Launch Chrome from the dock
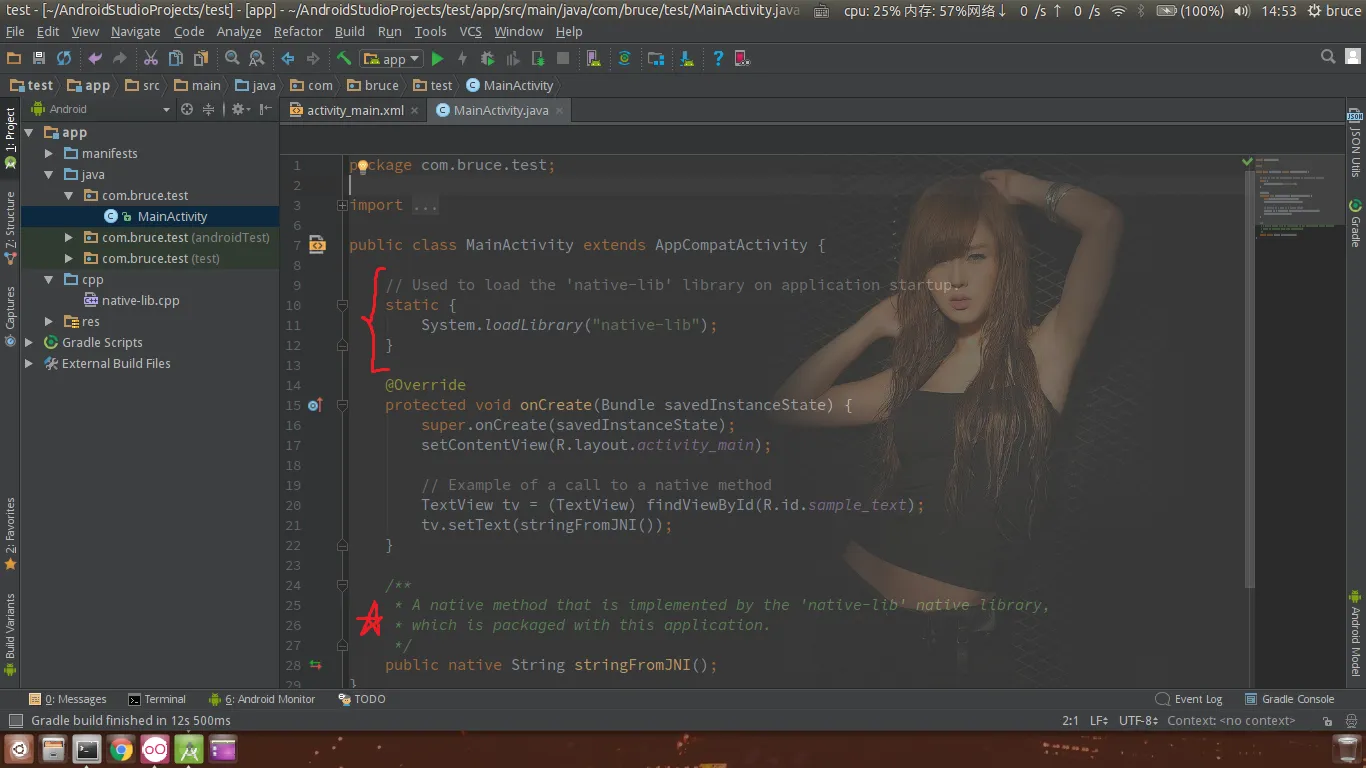The width and height of the screenshot is (1366, 768). coord(121,749)
